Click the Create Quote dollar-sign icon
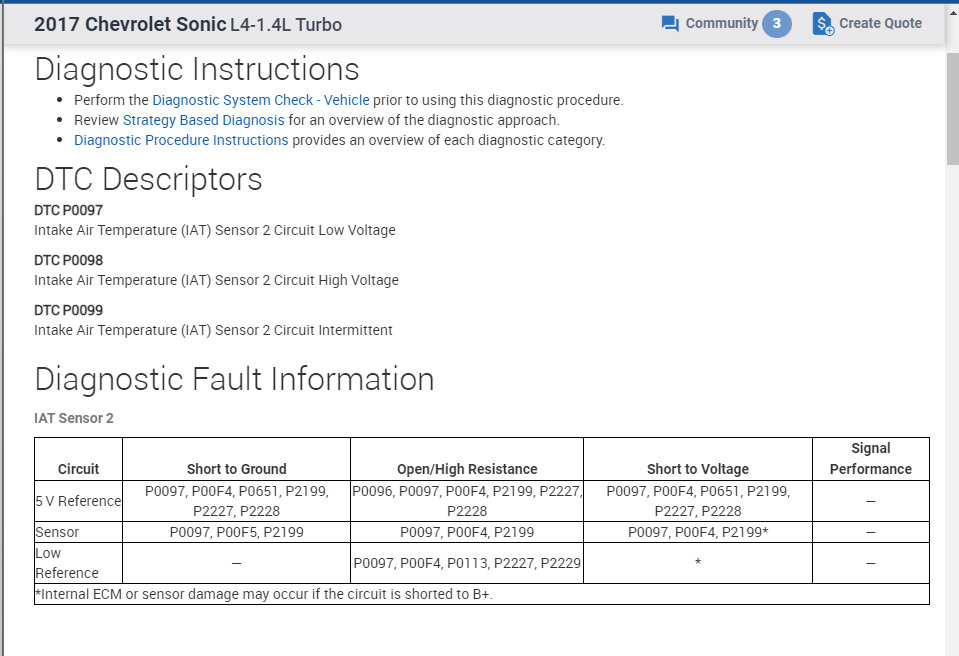This screenshot has width=959, height=656. click(823, 23)
